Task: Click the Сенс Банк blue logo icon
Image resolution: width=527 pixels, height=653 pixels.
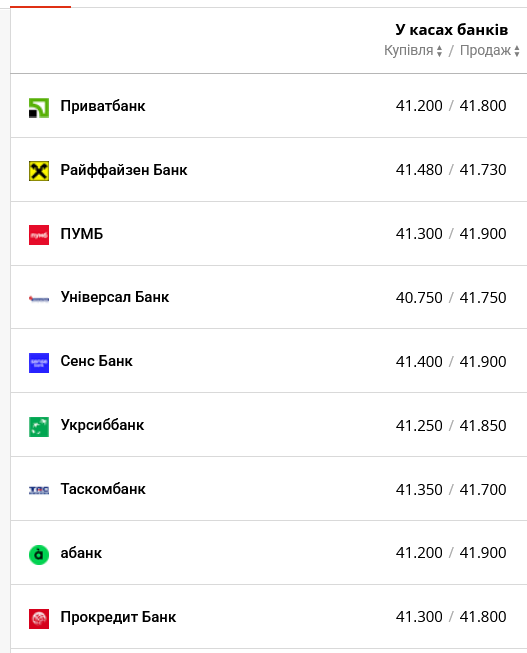Action: click(39, 363)
